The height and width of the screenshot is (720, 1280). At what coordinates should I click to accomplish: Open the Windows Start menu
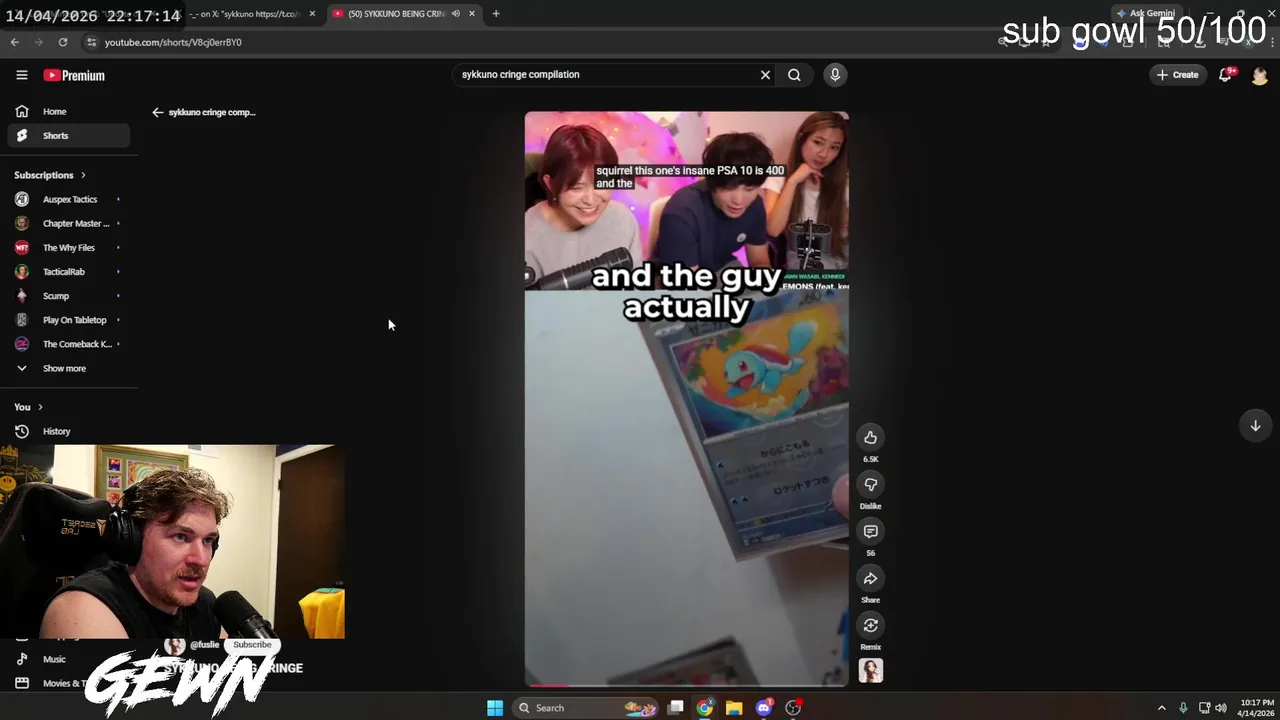click(x=495, y=708)
